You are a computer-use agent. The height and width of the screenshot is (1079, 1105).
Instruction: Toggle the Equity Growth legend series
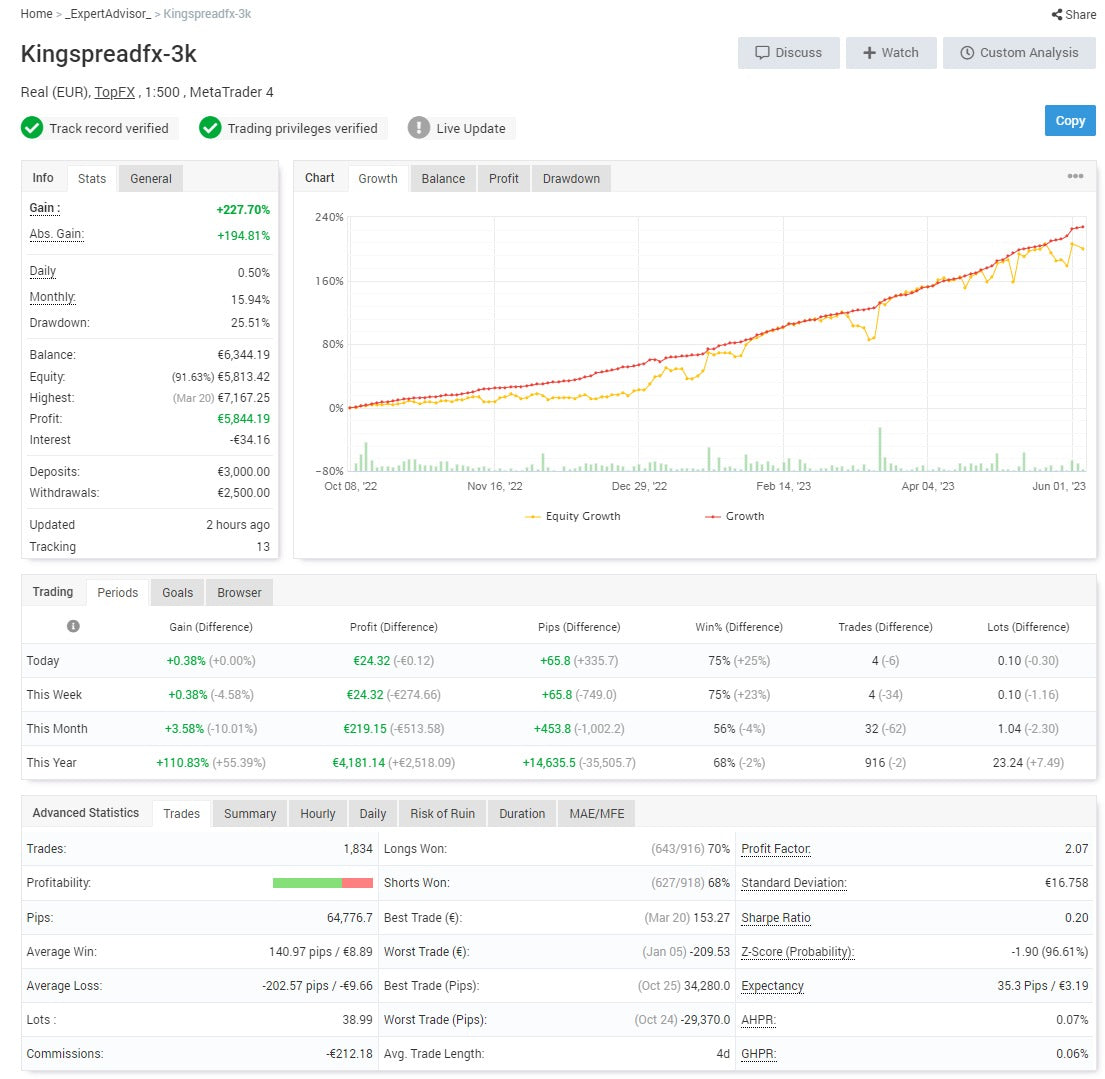572,516
